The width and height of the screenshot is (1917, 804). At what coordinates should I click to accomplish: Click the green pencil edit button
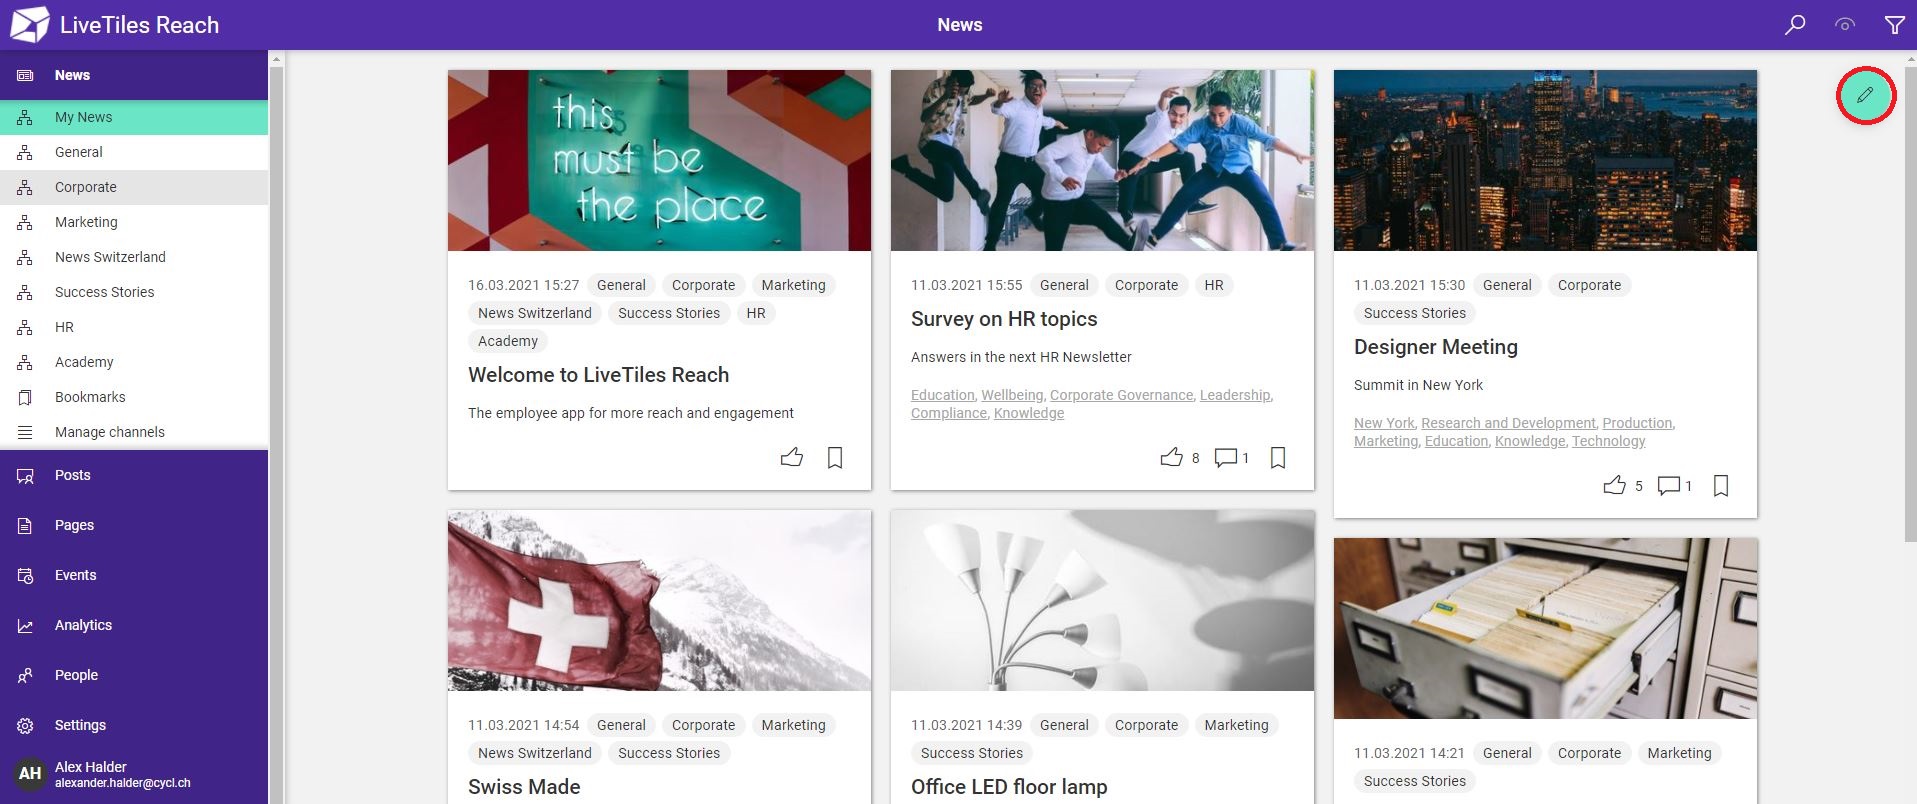coord(1865,95)
